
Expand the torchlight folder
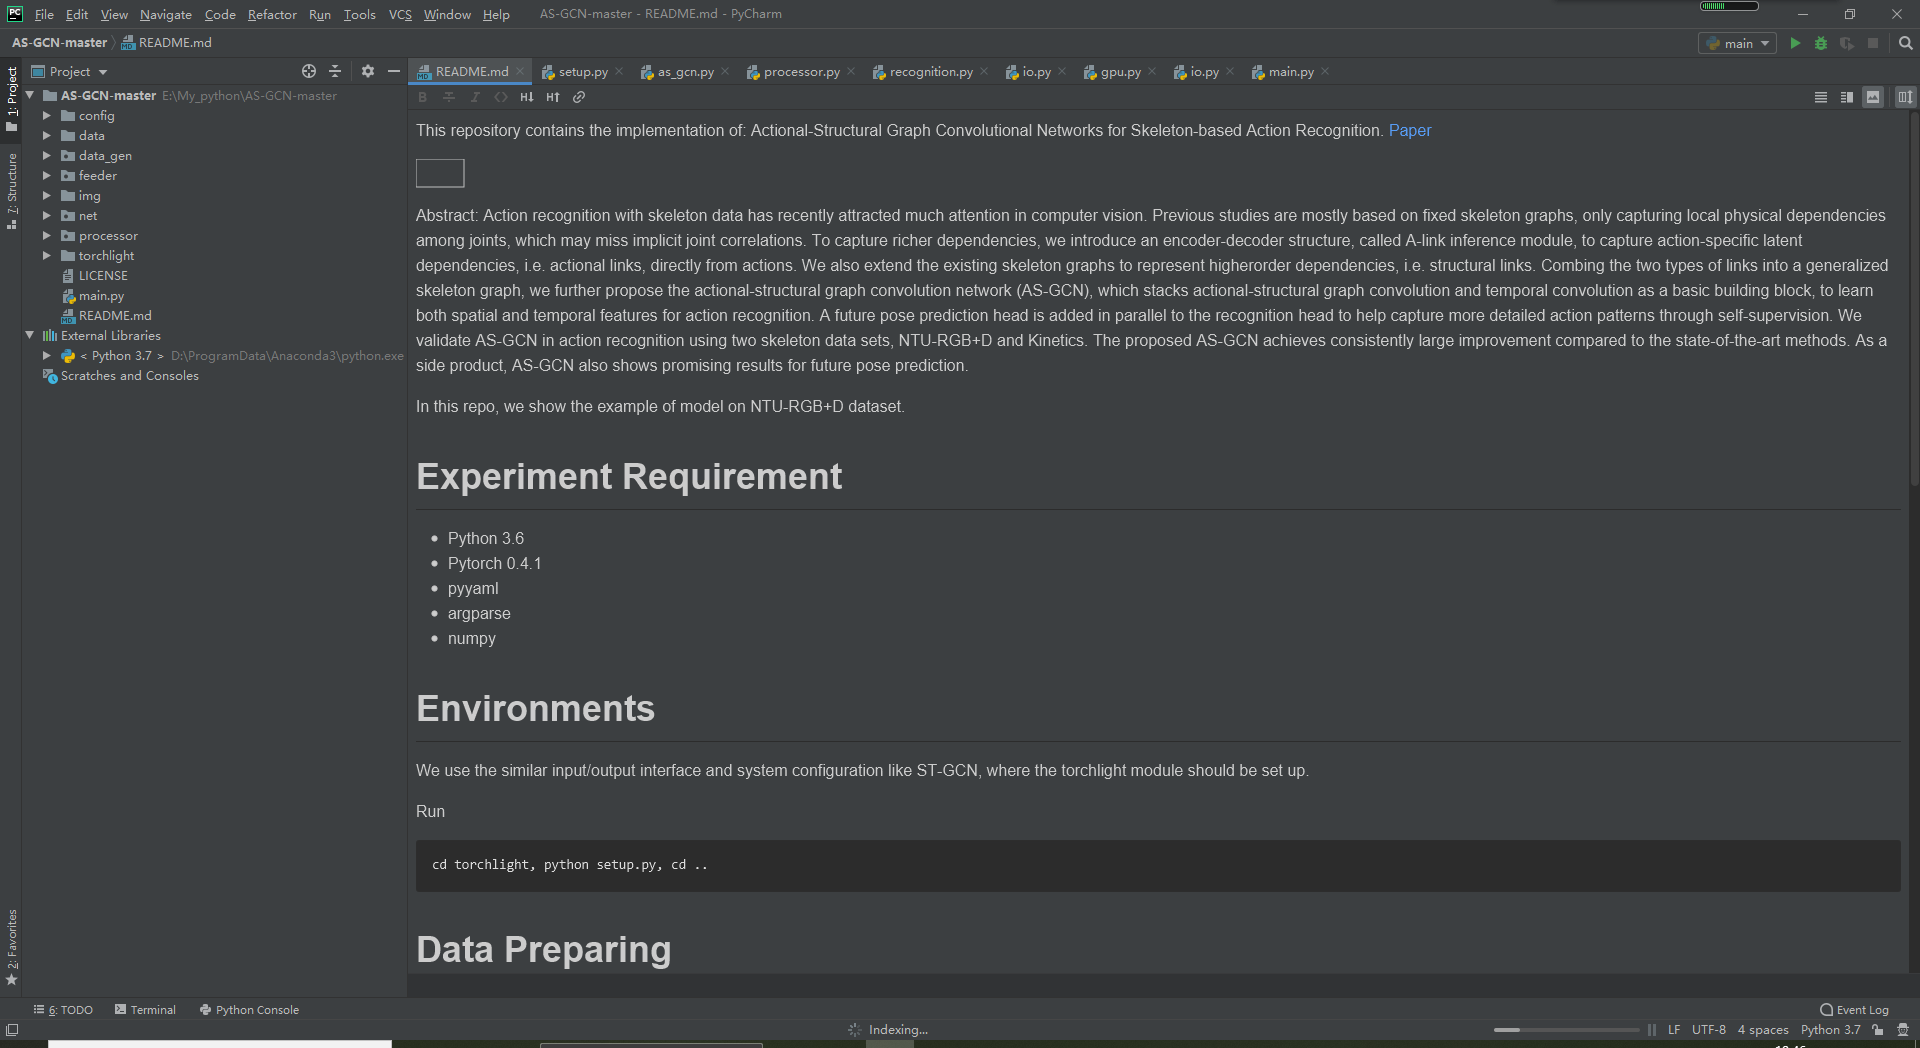(x=46, y=255)
